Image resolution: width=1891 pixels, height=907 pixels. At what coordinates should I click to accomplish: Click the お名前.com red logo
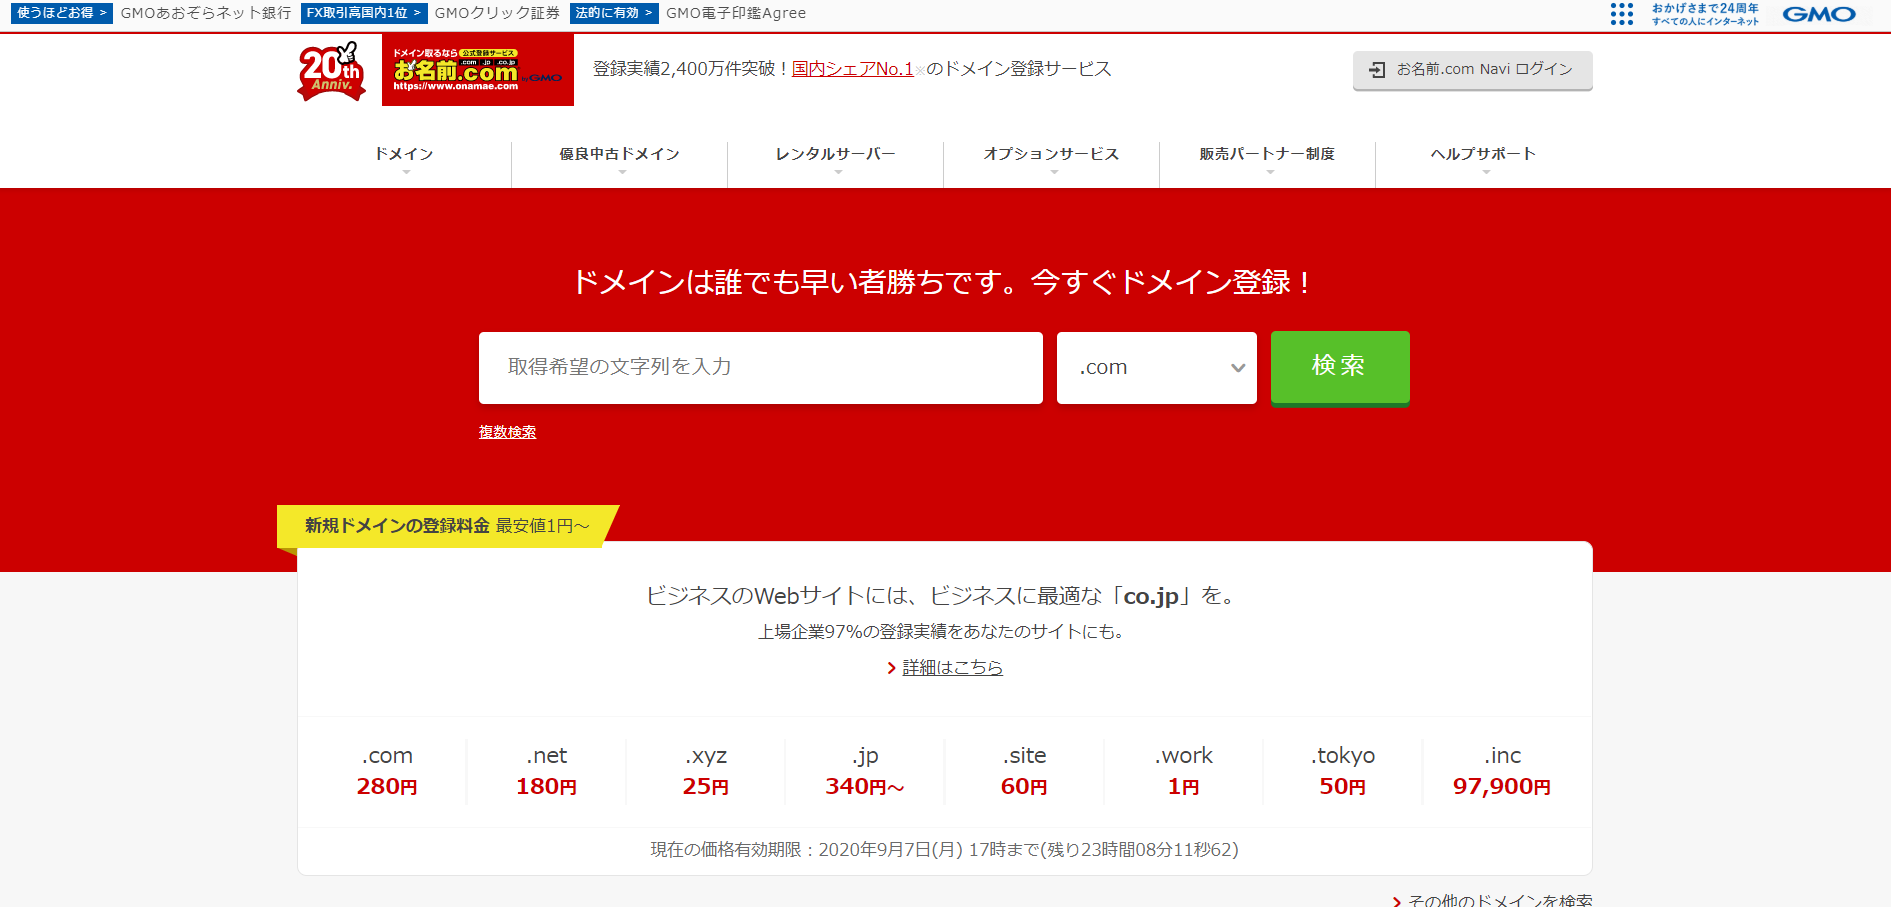tap(478, 70)
